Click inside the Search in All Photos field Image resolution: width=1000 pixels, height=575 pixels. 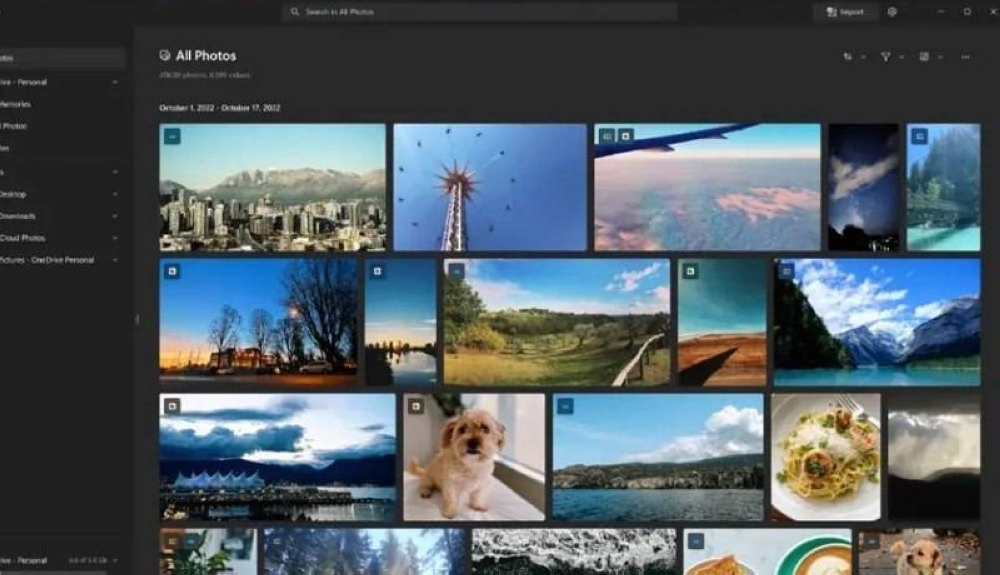point(480,12)
